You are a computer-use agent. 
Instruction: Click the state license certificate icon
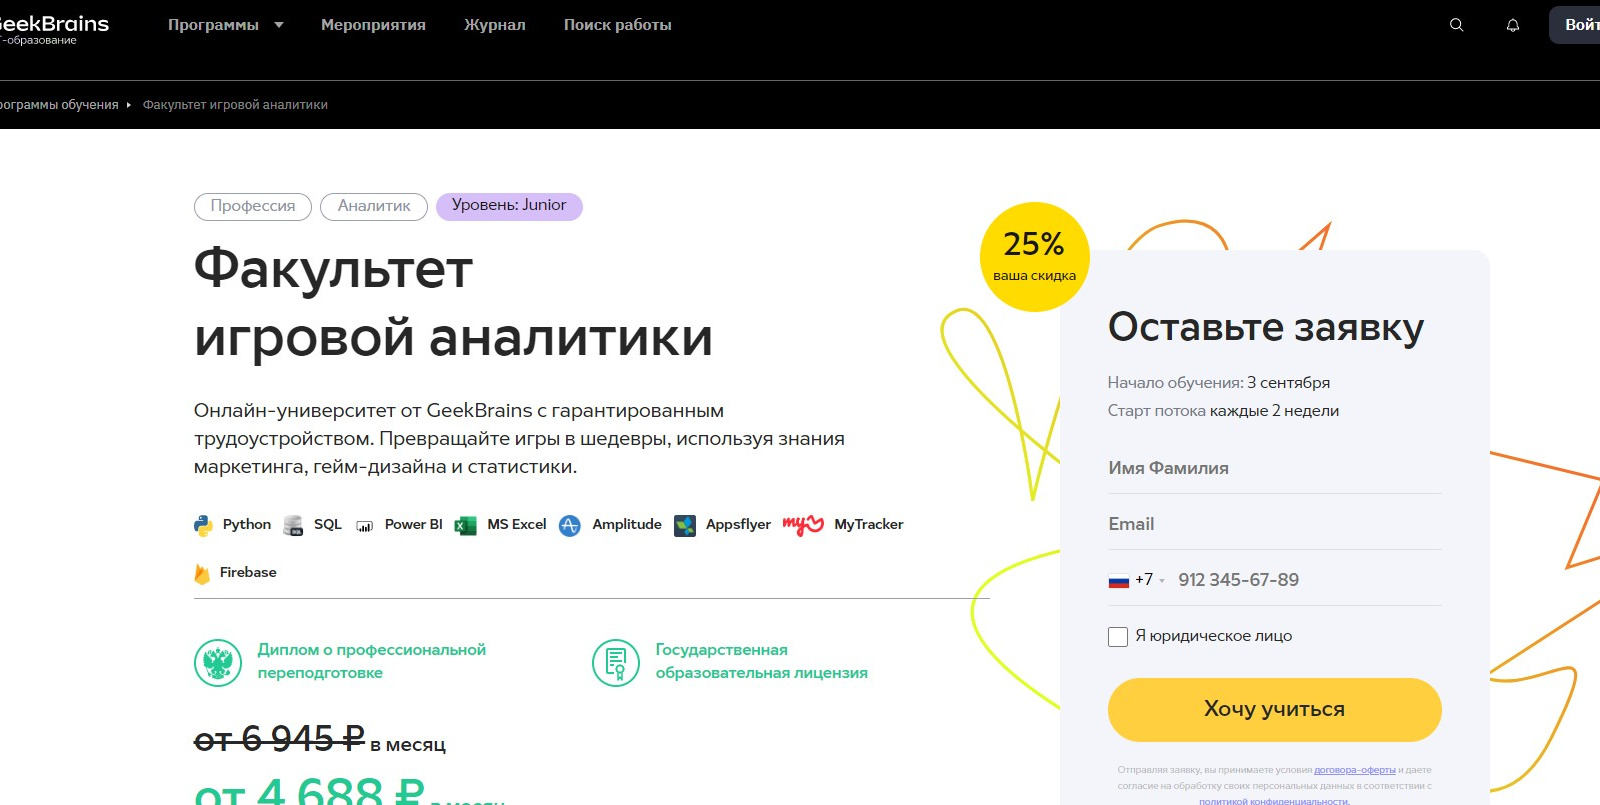tap(616, 662)
